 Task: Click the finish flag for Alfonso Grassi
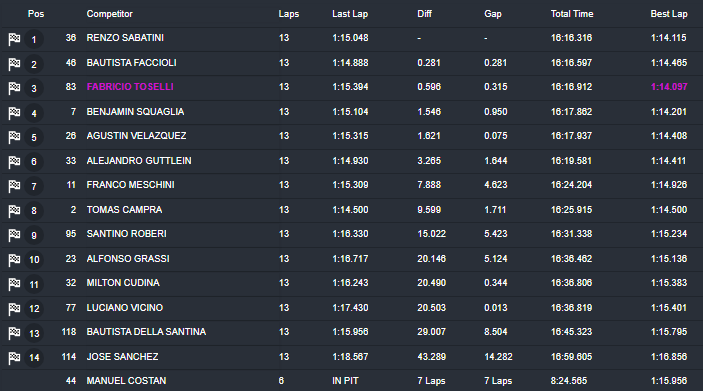[x=14, y=260]
